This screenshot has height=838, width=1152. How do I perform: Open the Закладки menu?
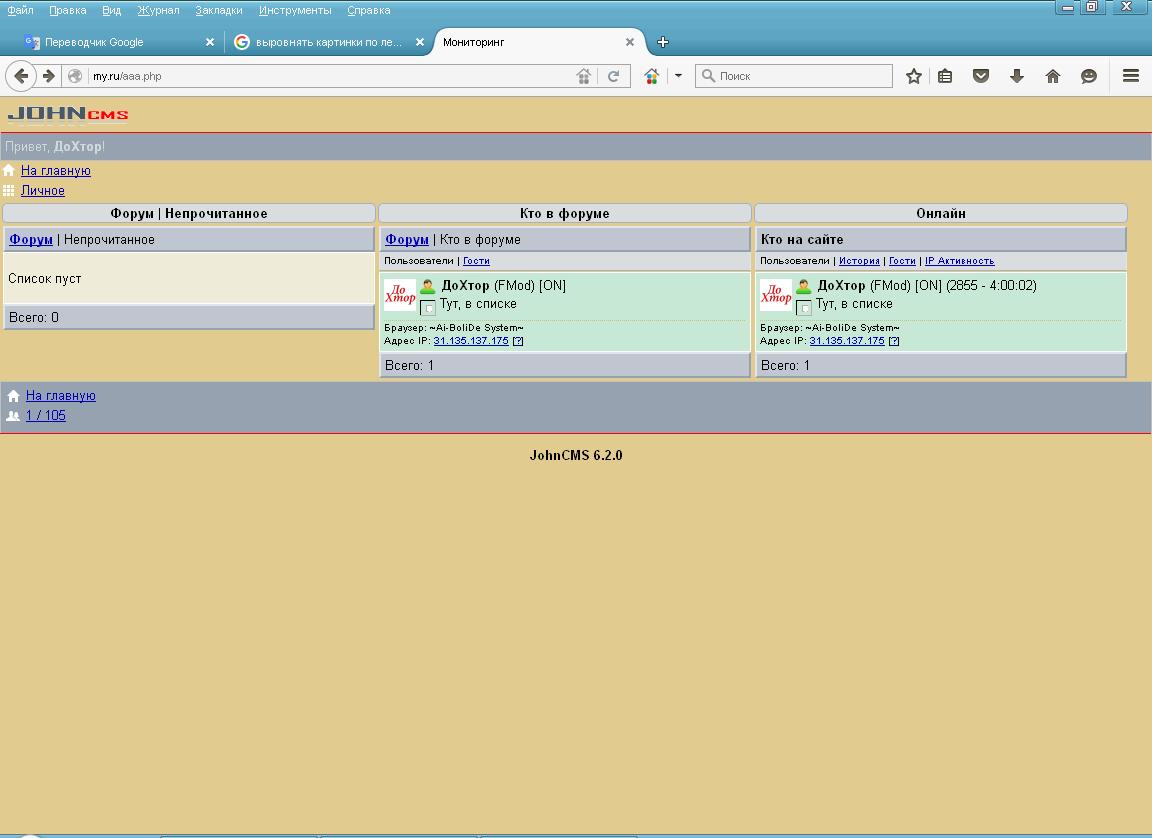coord(219,10)
